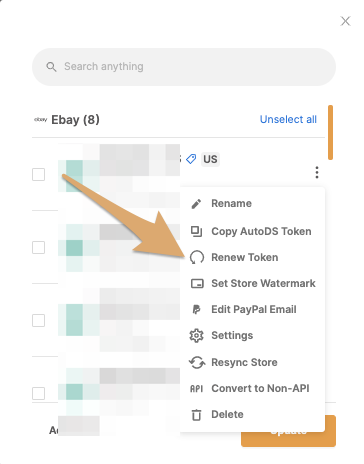Select the third store row checkbox

(x=39, y=320)
